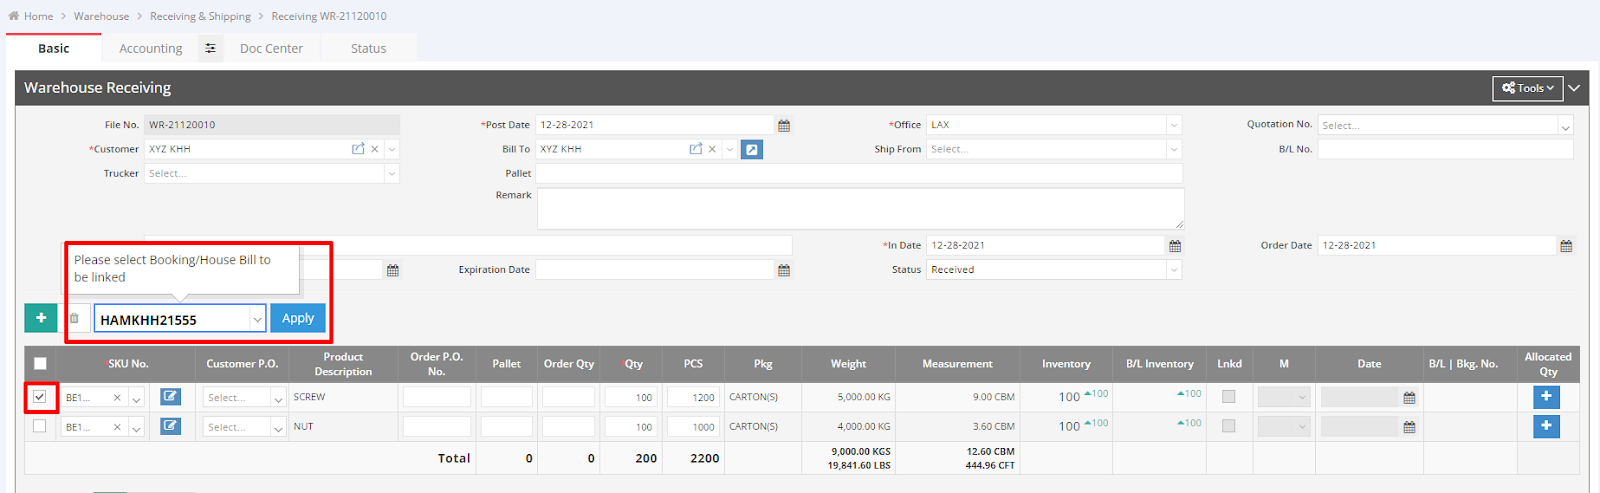The height and width of the screenshot is (493, 1600).
Task: Open calendar picker for Order Date
Action: pos(1566,246)
